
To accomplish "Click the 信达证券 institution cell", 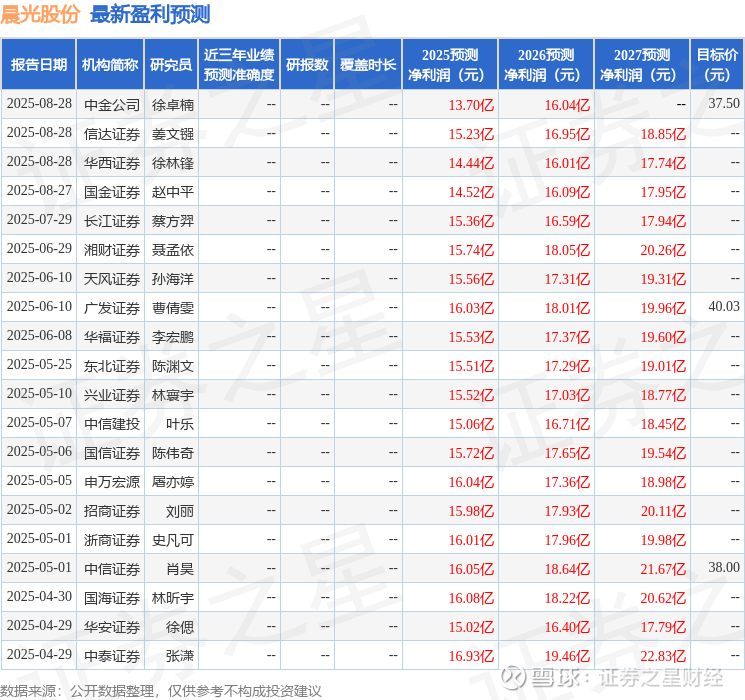I will coord(112,134).
